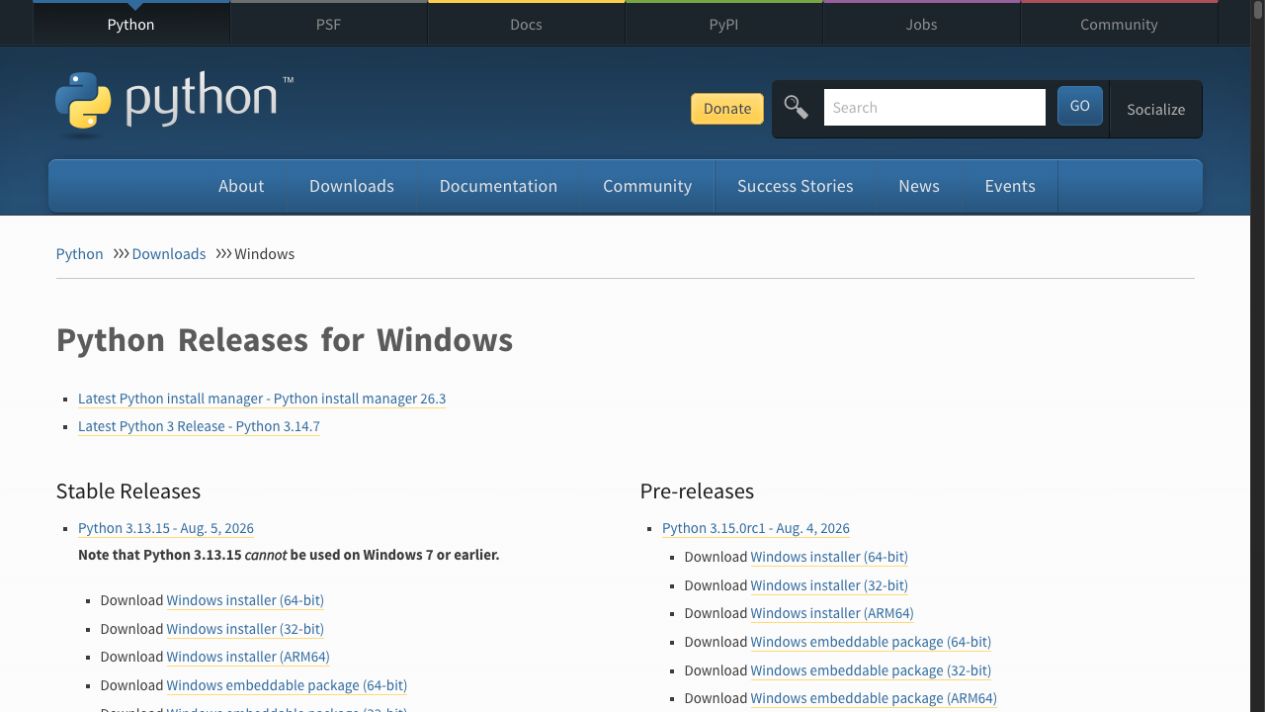The height and width of the screenshot is (712, 1265).
Task: Open the News navigation item
Action: point(919,186)
